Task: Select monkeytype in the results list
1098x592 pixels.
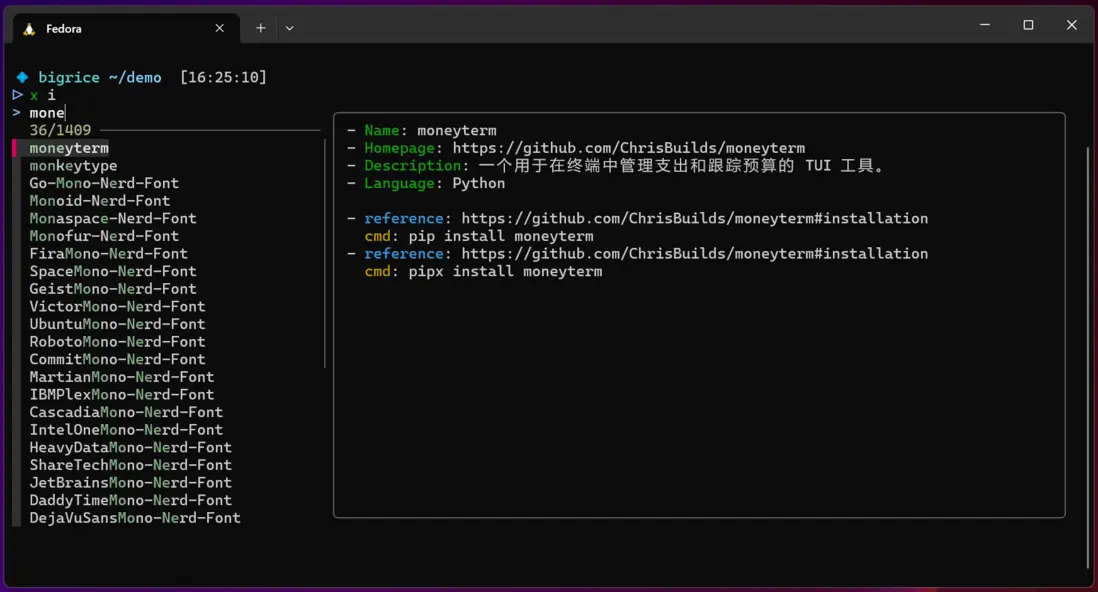Action: [x=73, y=166]
